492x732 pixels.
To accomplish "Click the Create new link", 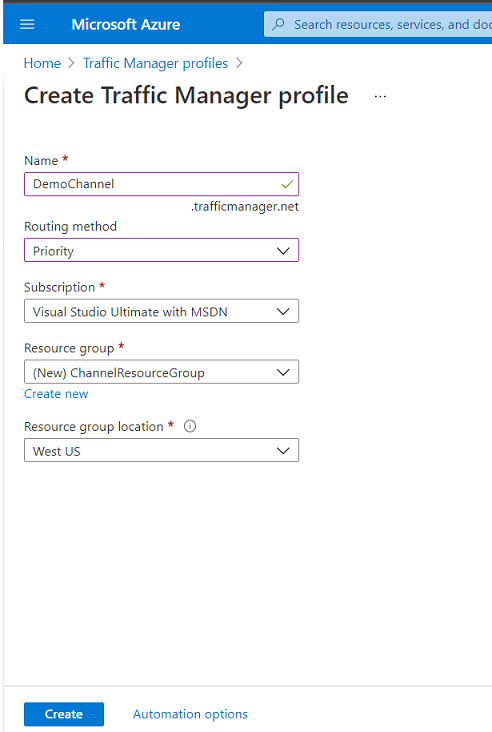I will point(56,394).
